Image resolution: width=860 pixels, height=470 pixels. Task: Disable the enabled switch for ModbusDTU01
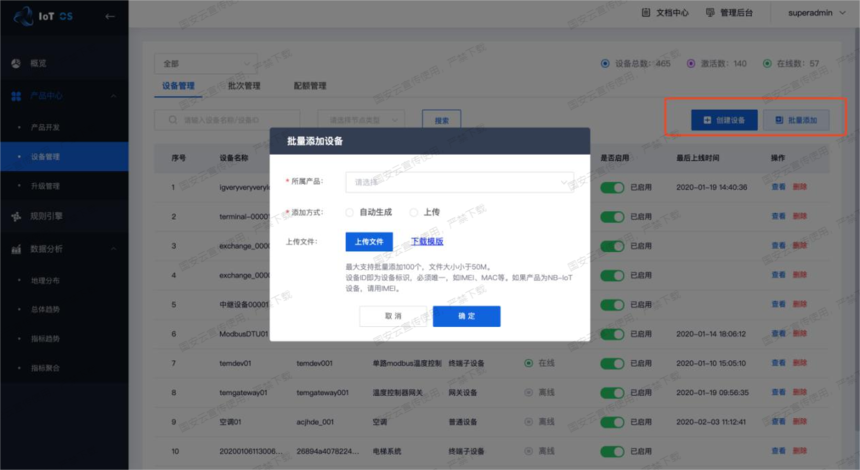point(612,334)
